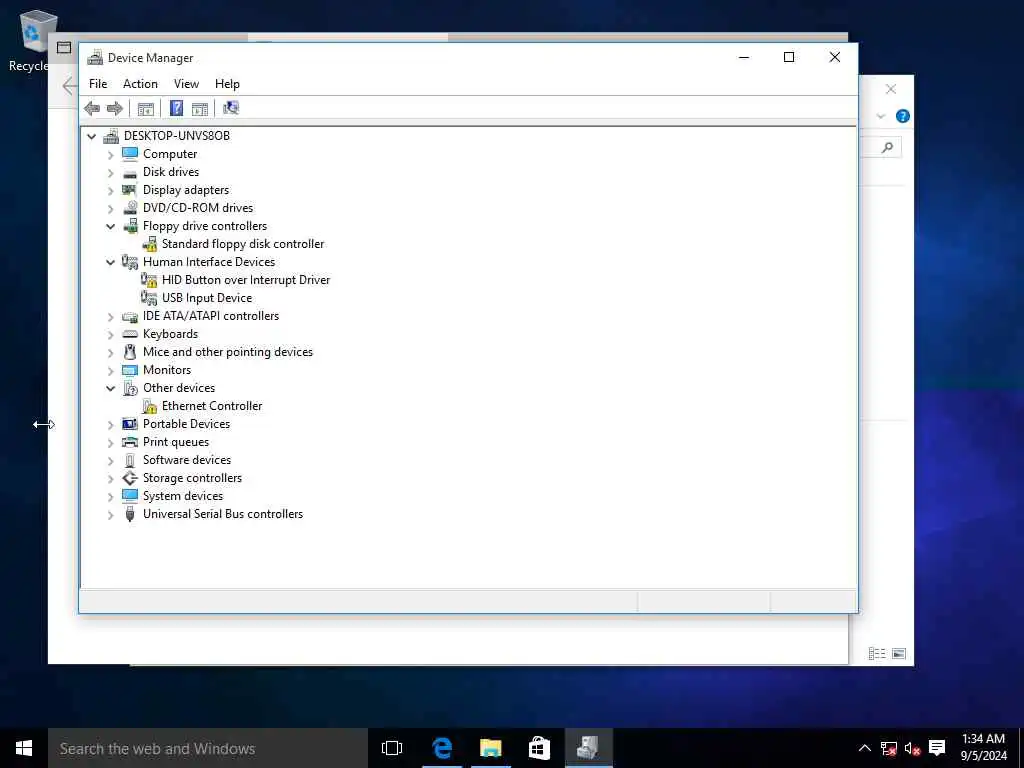
Task: Select the Disk drives category icon
Action: [x=130, y=172]
